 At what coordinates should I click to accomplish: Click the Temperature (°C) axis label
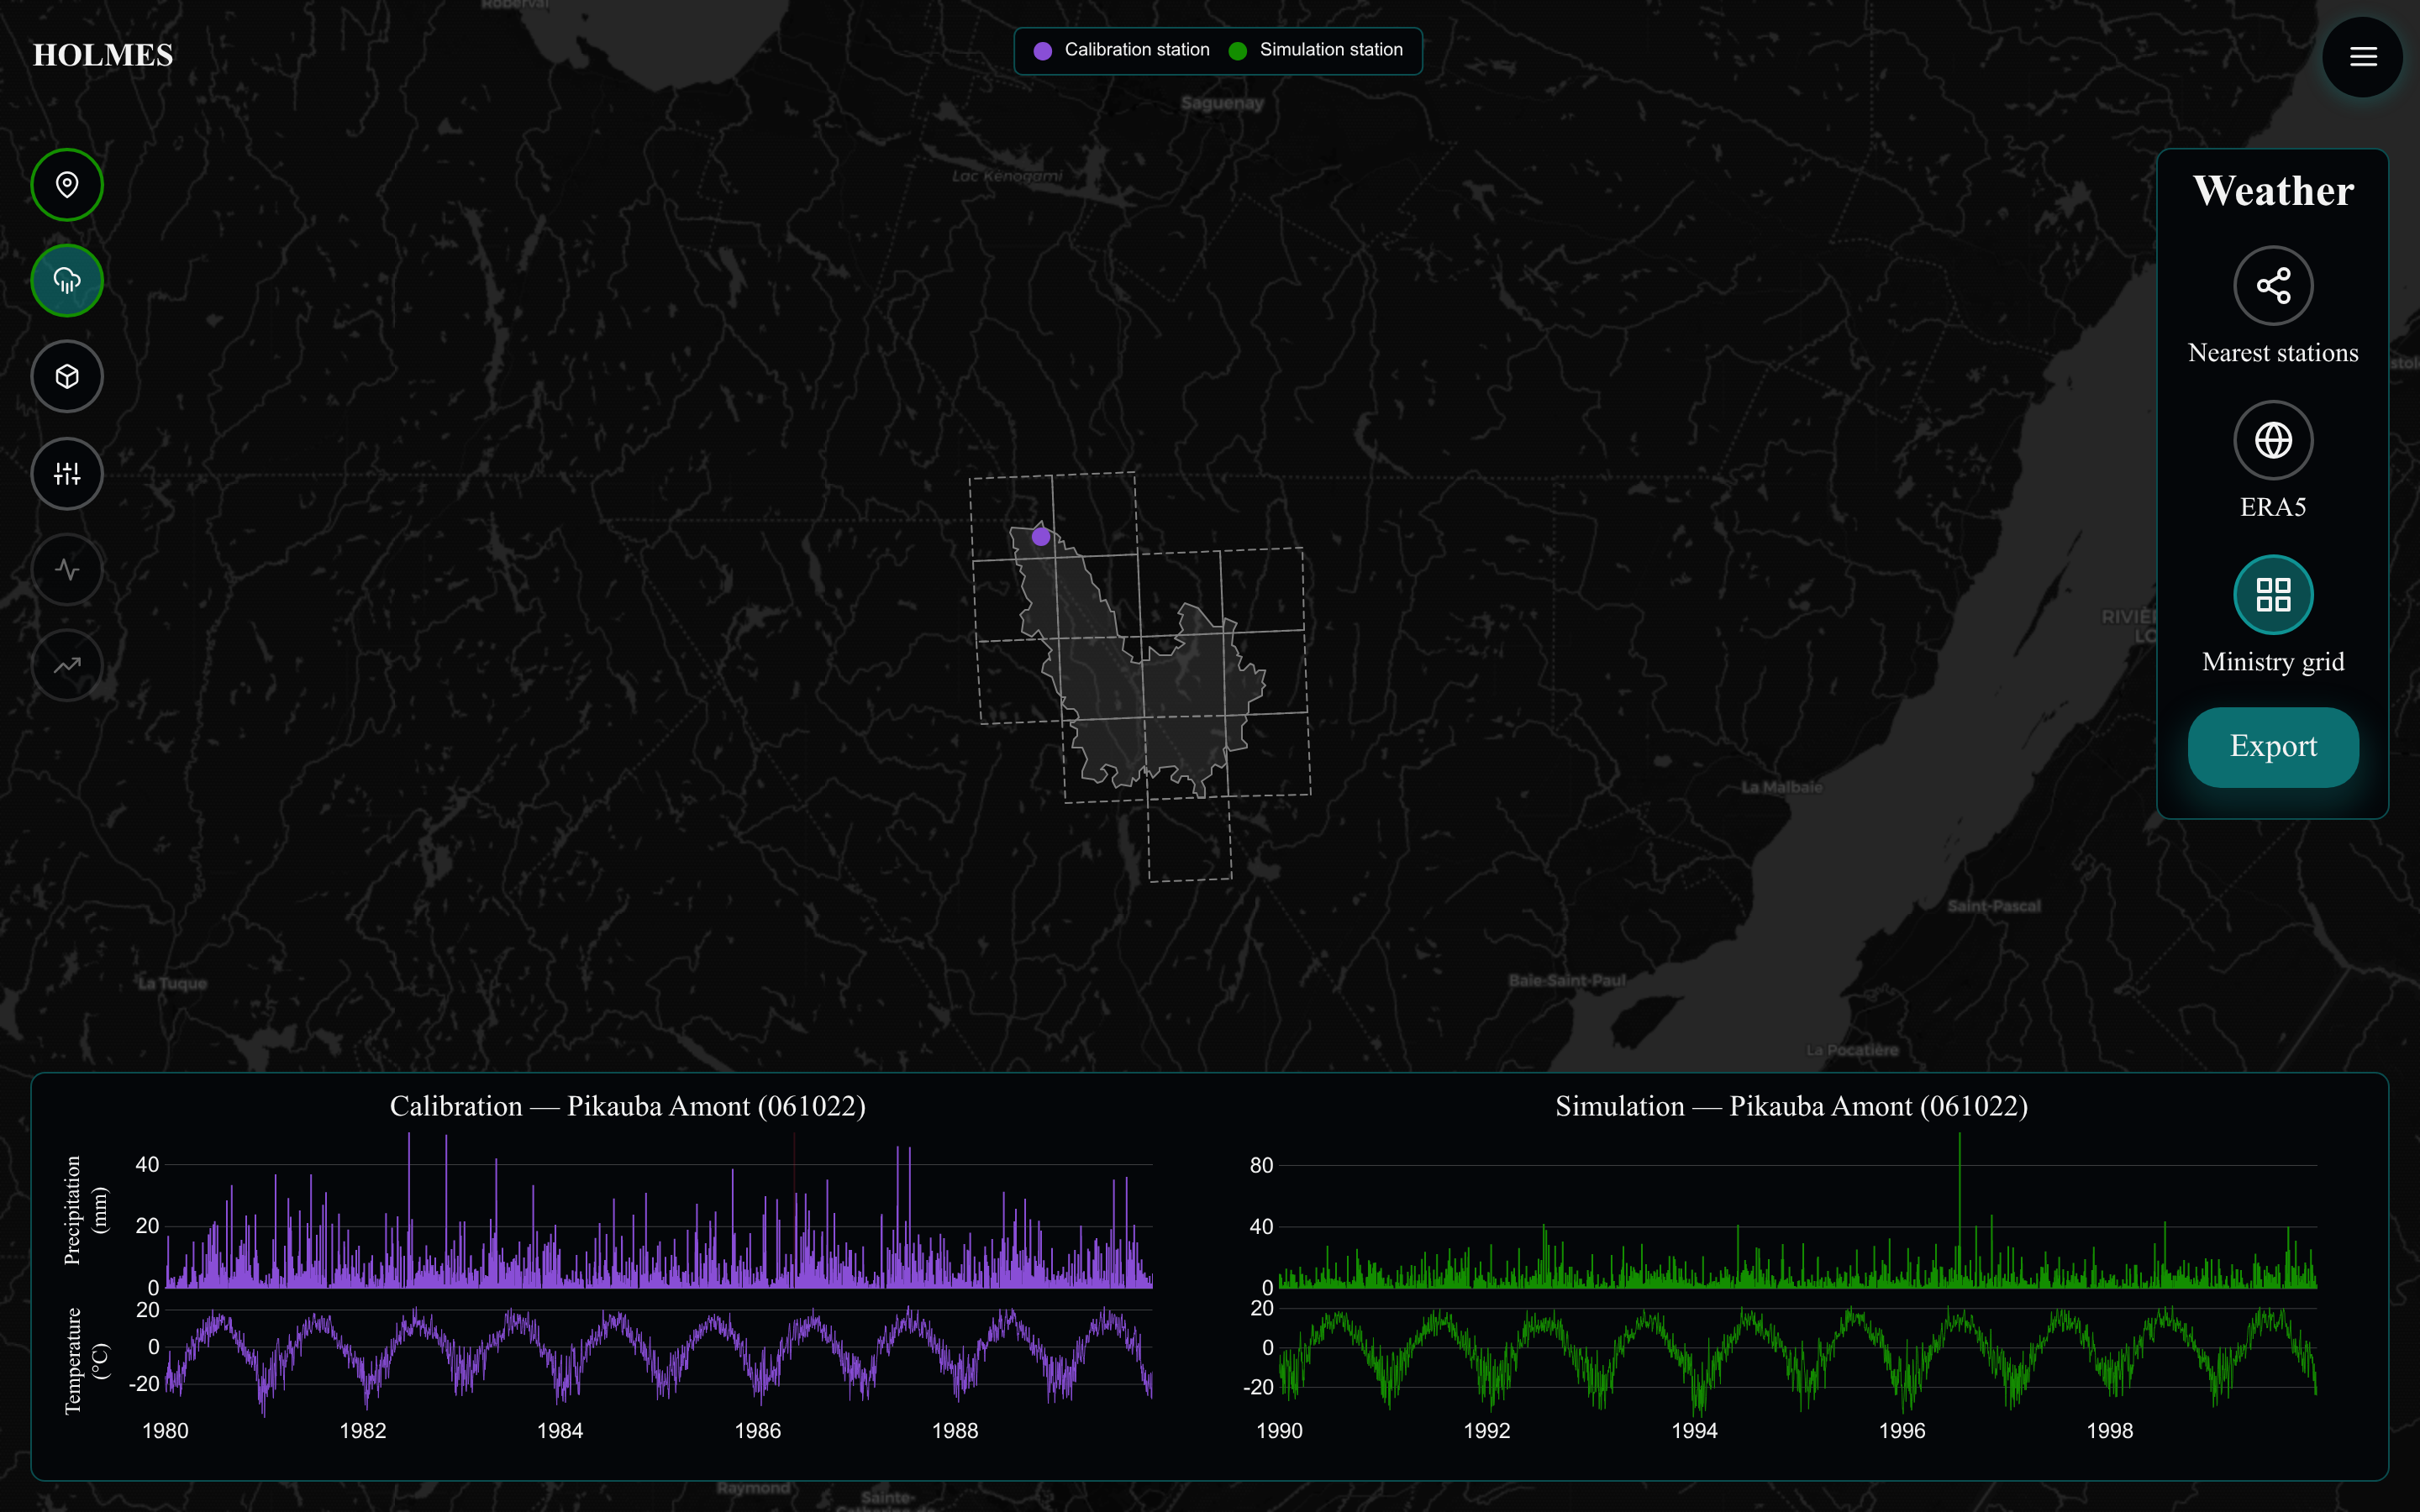pyautogui.click(x=85, y=1361)
